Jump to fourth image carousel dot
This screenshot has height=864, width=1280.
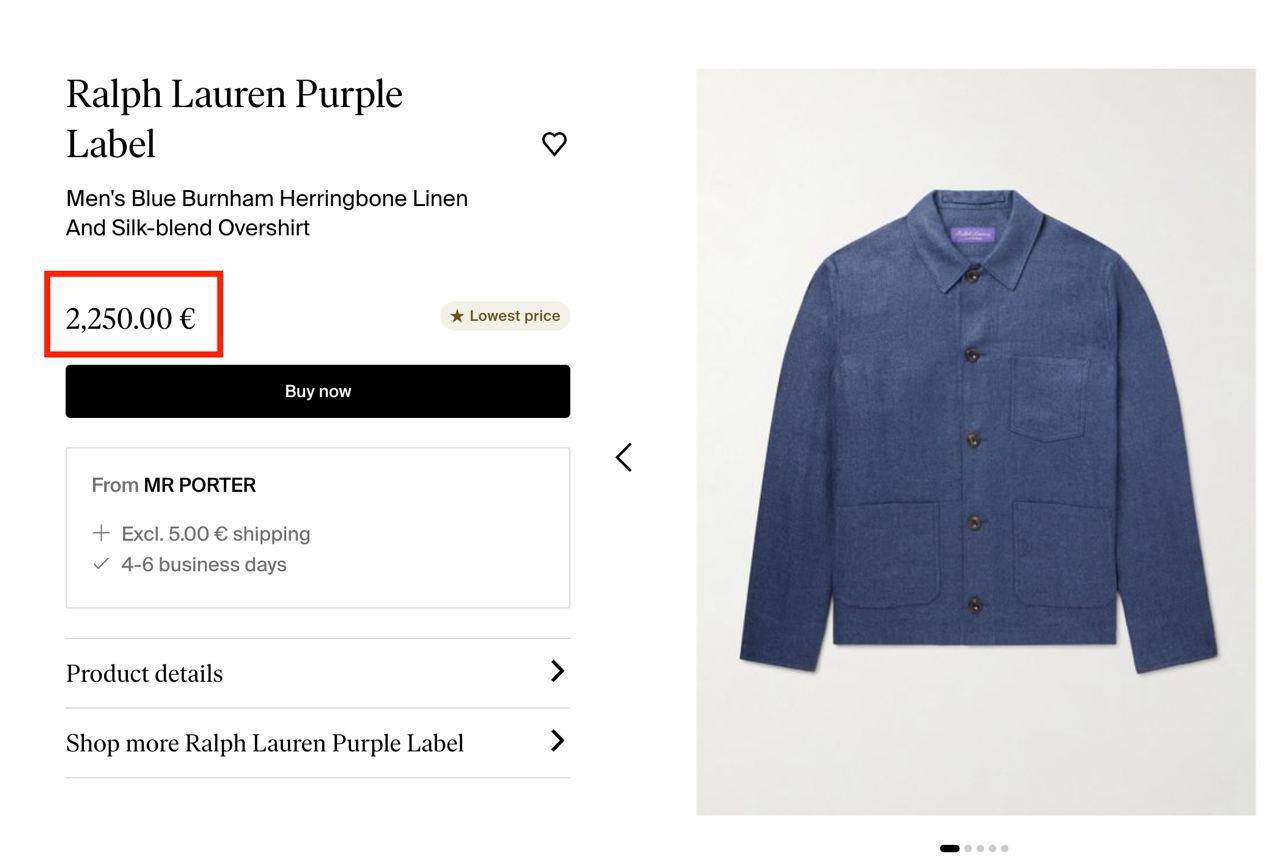992,849
